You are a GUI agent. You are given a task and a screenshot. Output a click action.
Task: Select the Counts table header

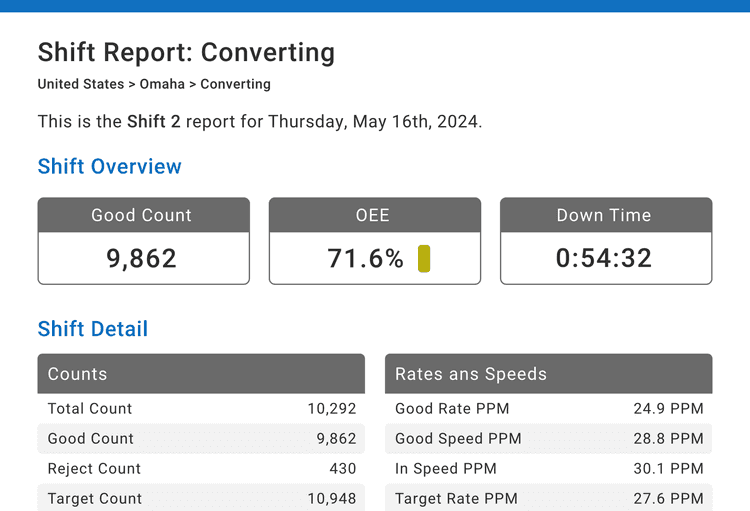(201, 374)
